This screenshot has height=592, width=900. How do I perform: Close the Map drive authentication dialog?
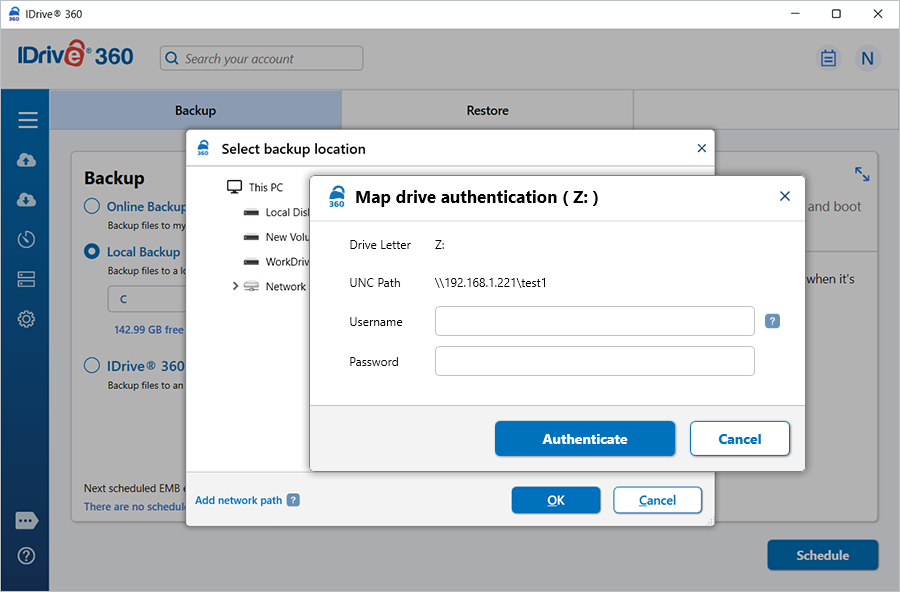[x=785, y=197]
